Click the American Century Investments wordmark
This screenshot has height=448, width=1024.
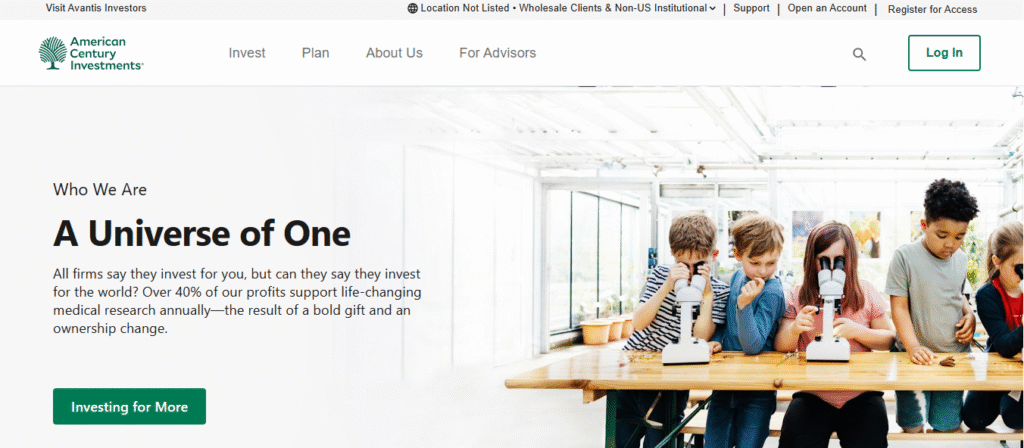[x=106, y=53]
